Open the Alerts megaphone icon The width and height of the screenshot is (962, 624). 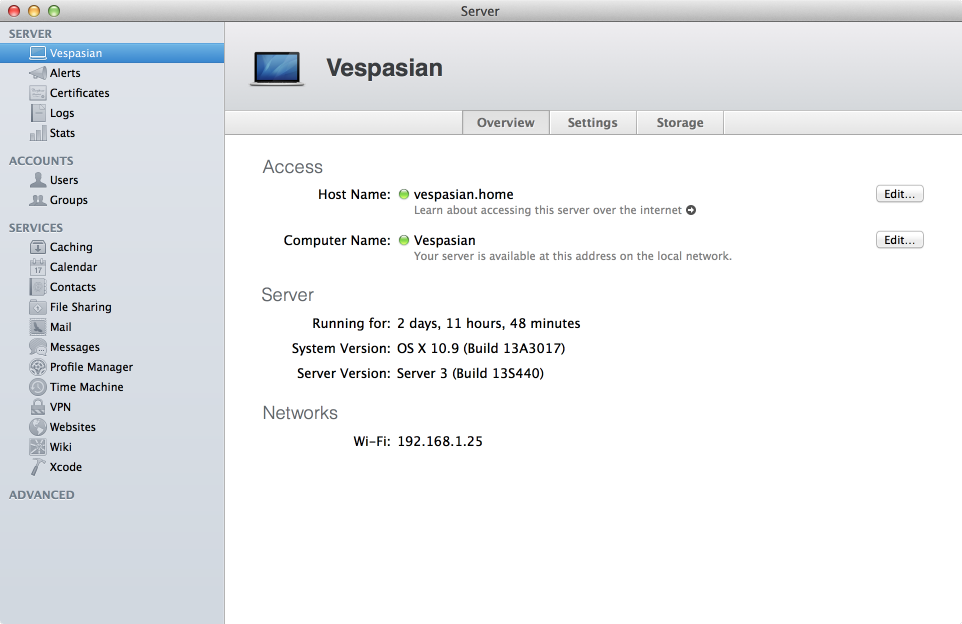coord(37,73)
